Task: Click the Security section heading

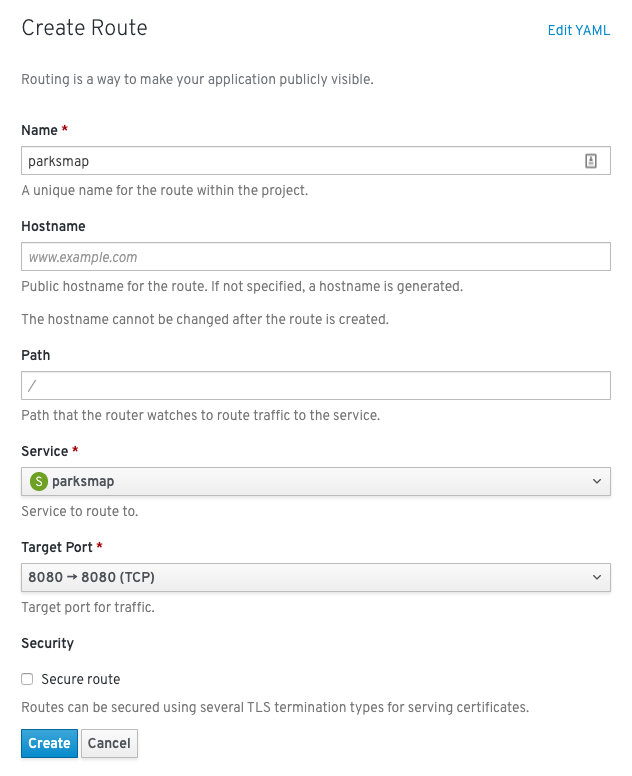Action: (x=47, y=643)
